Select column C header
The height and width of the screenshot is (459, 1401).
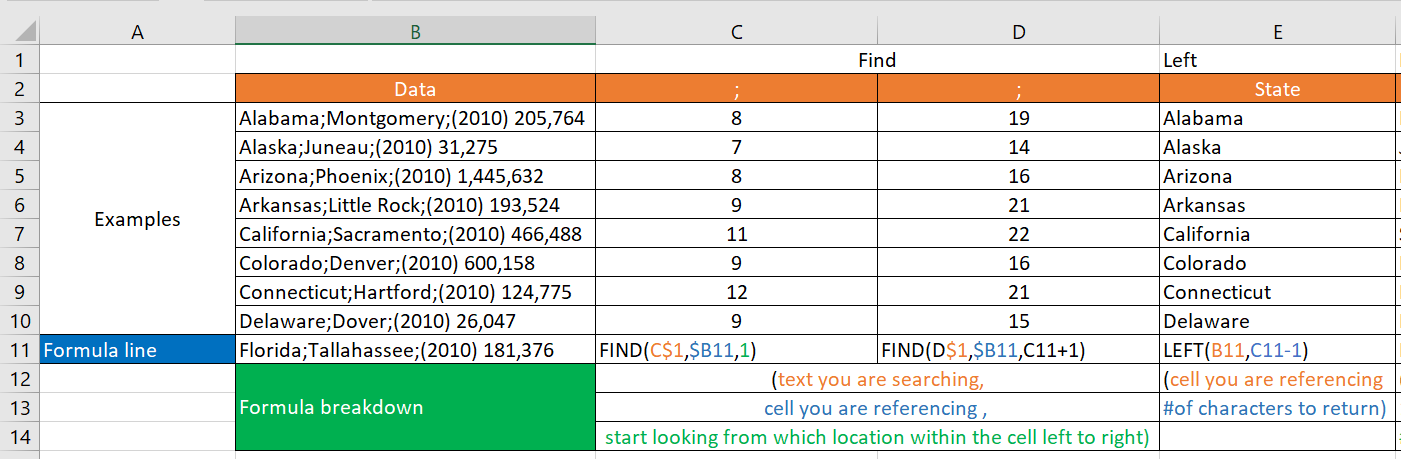coord(736,31)
